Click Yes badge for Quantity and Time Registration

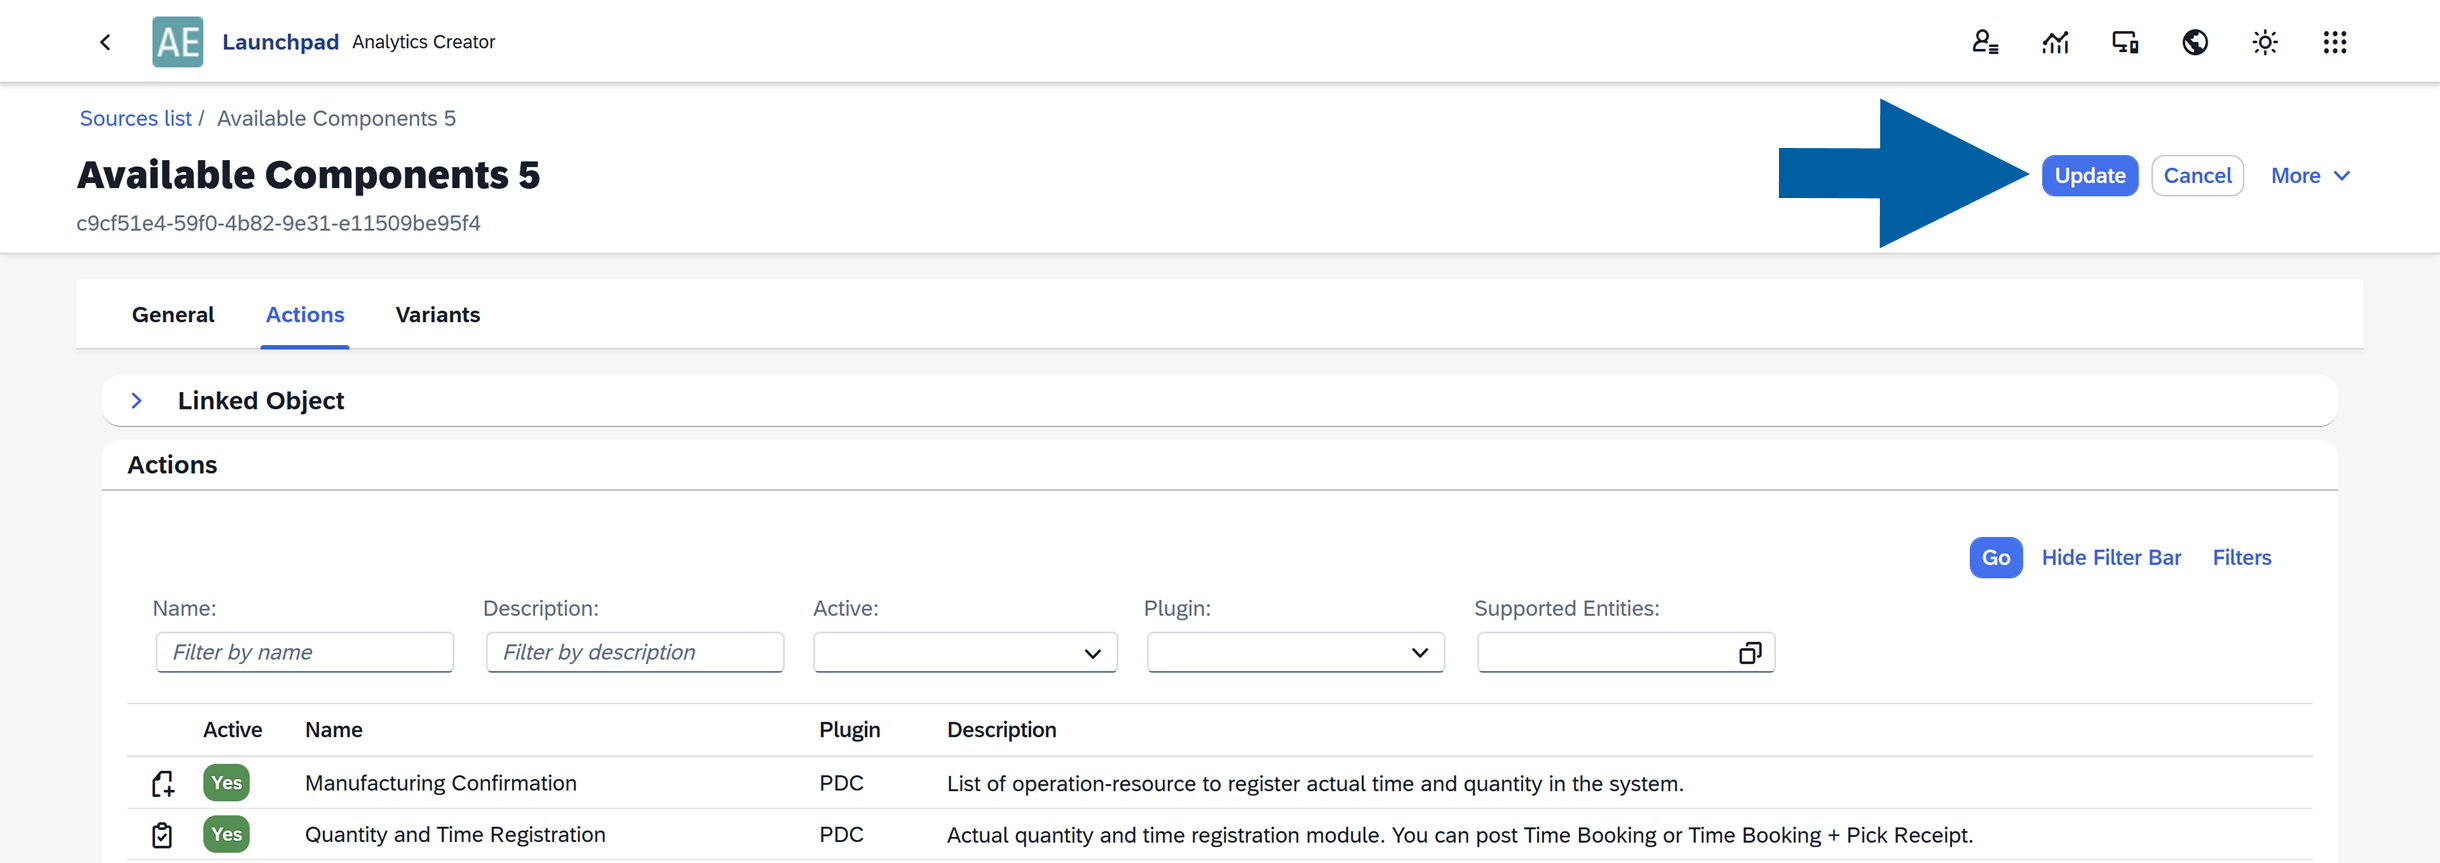226,835
